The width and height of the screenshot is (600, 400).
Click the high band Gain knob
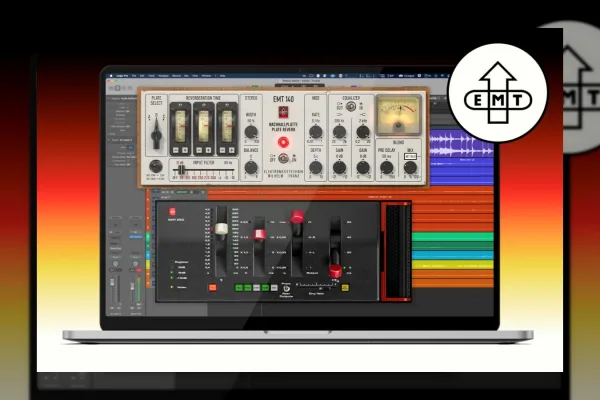363,167
